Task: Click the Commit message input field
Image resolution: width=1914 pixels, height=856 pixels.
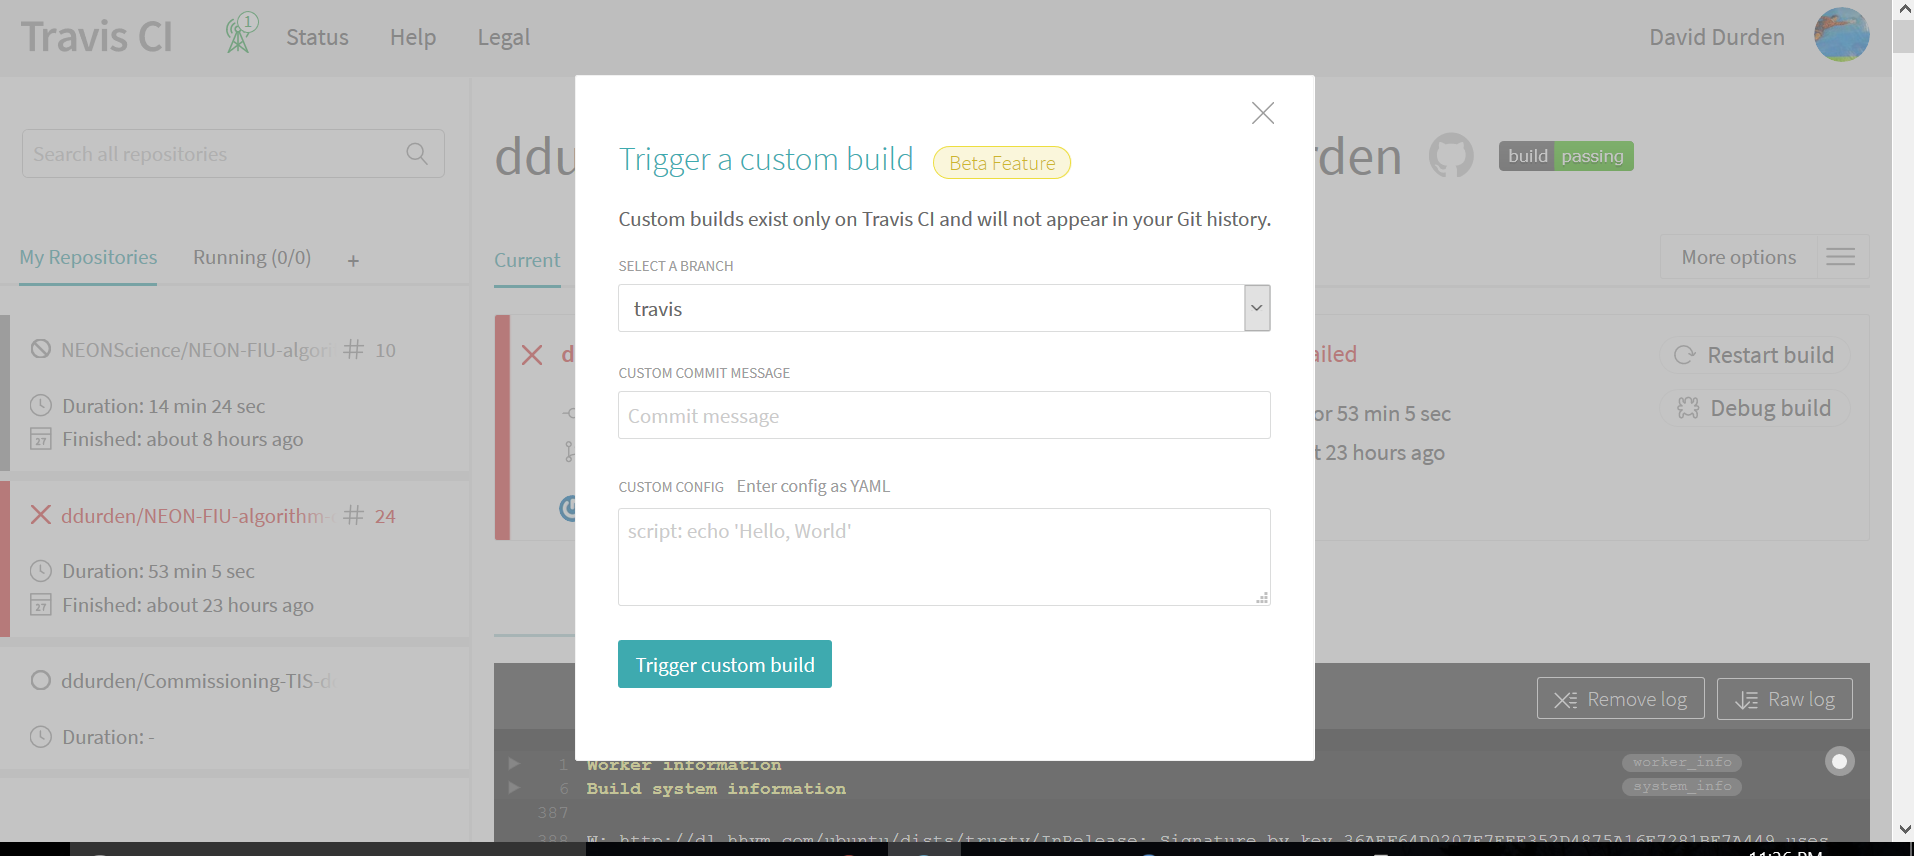Action: [x=944, y=415]
